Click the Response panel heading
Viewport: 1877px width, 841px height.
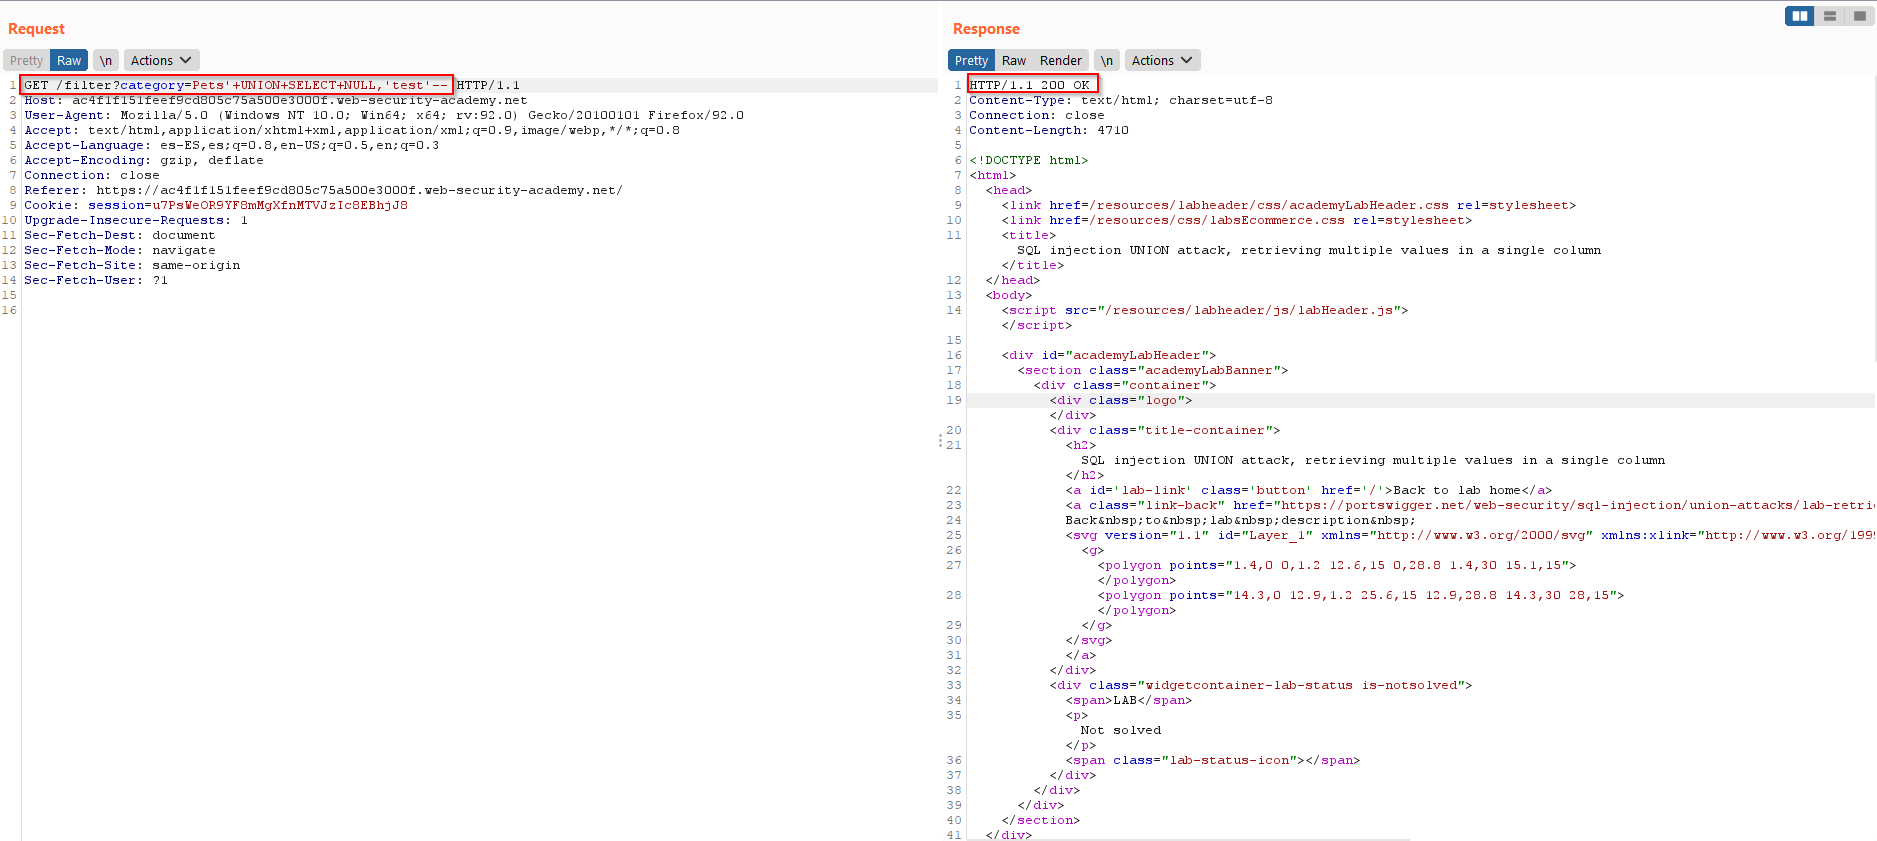coord(986,29)
